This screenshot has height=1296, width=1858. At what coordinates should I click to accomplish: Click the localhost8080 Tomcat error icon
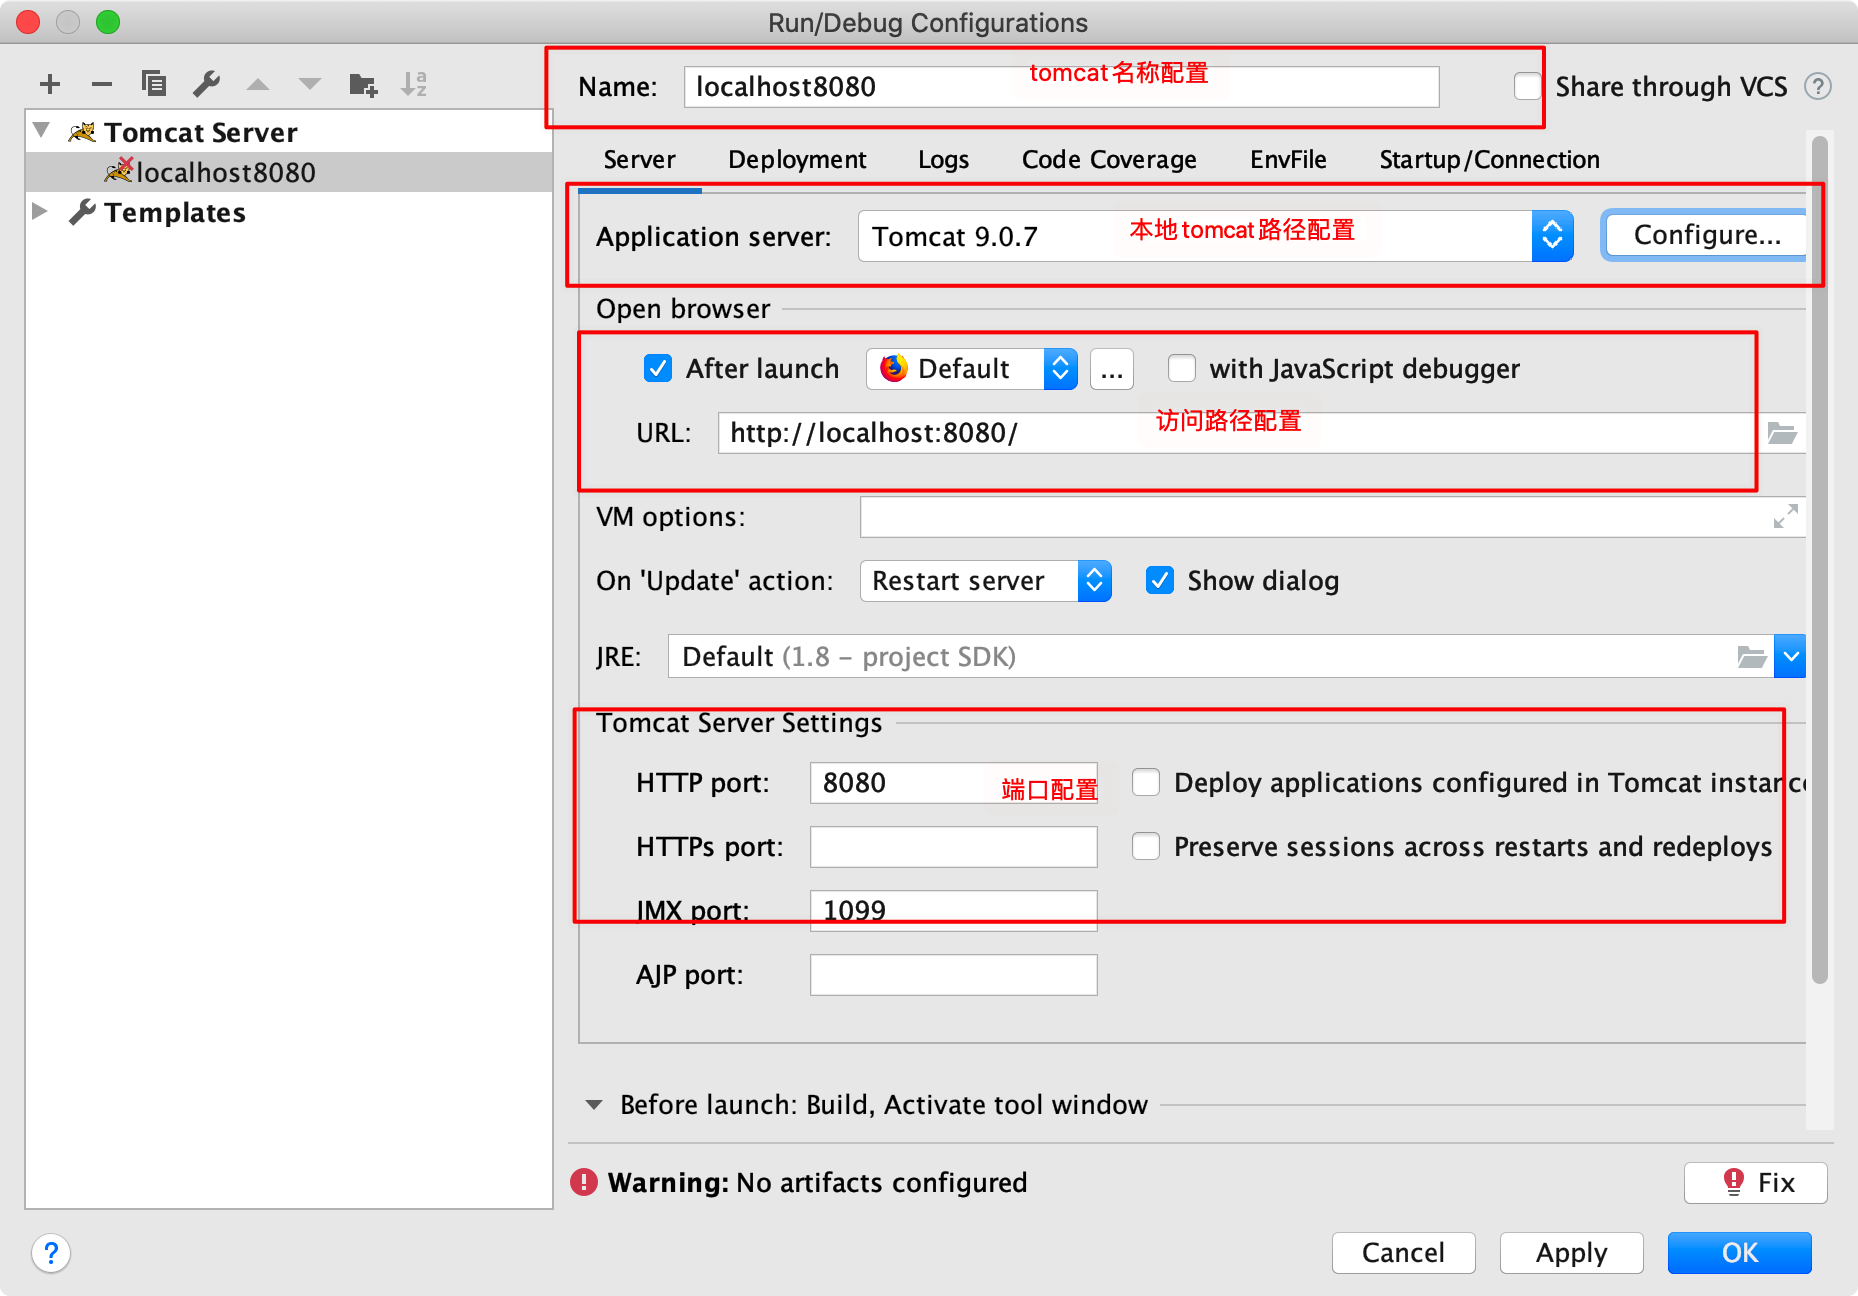coord(119,170)
